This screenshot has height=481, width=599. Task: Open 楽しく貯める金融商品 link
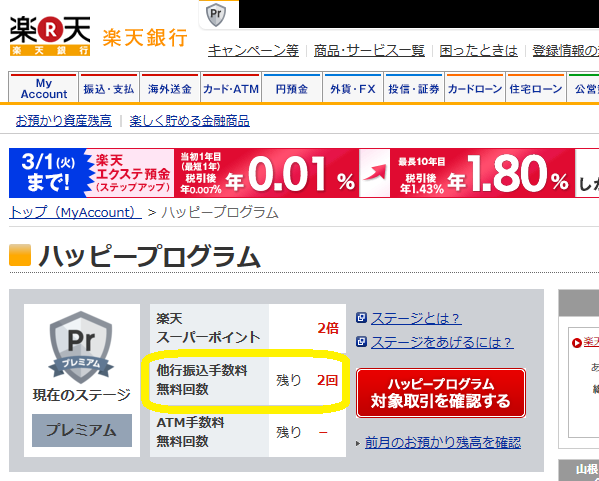pos(189,121)
